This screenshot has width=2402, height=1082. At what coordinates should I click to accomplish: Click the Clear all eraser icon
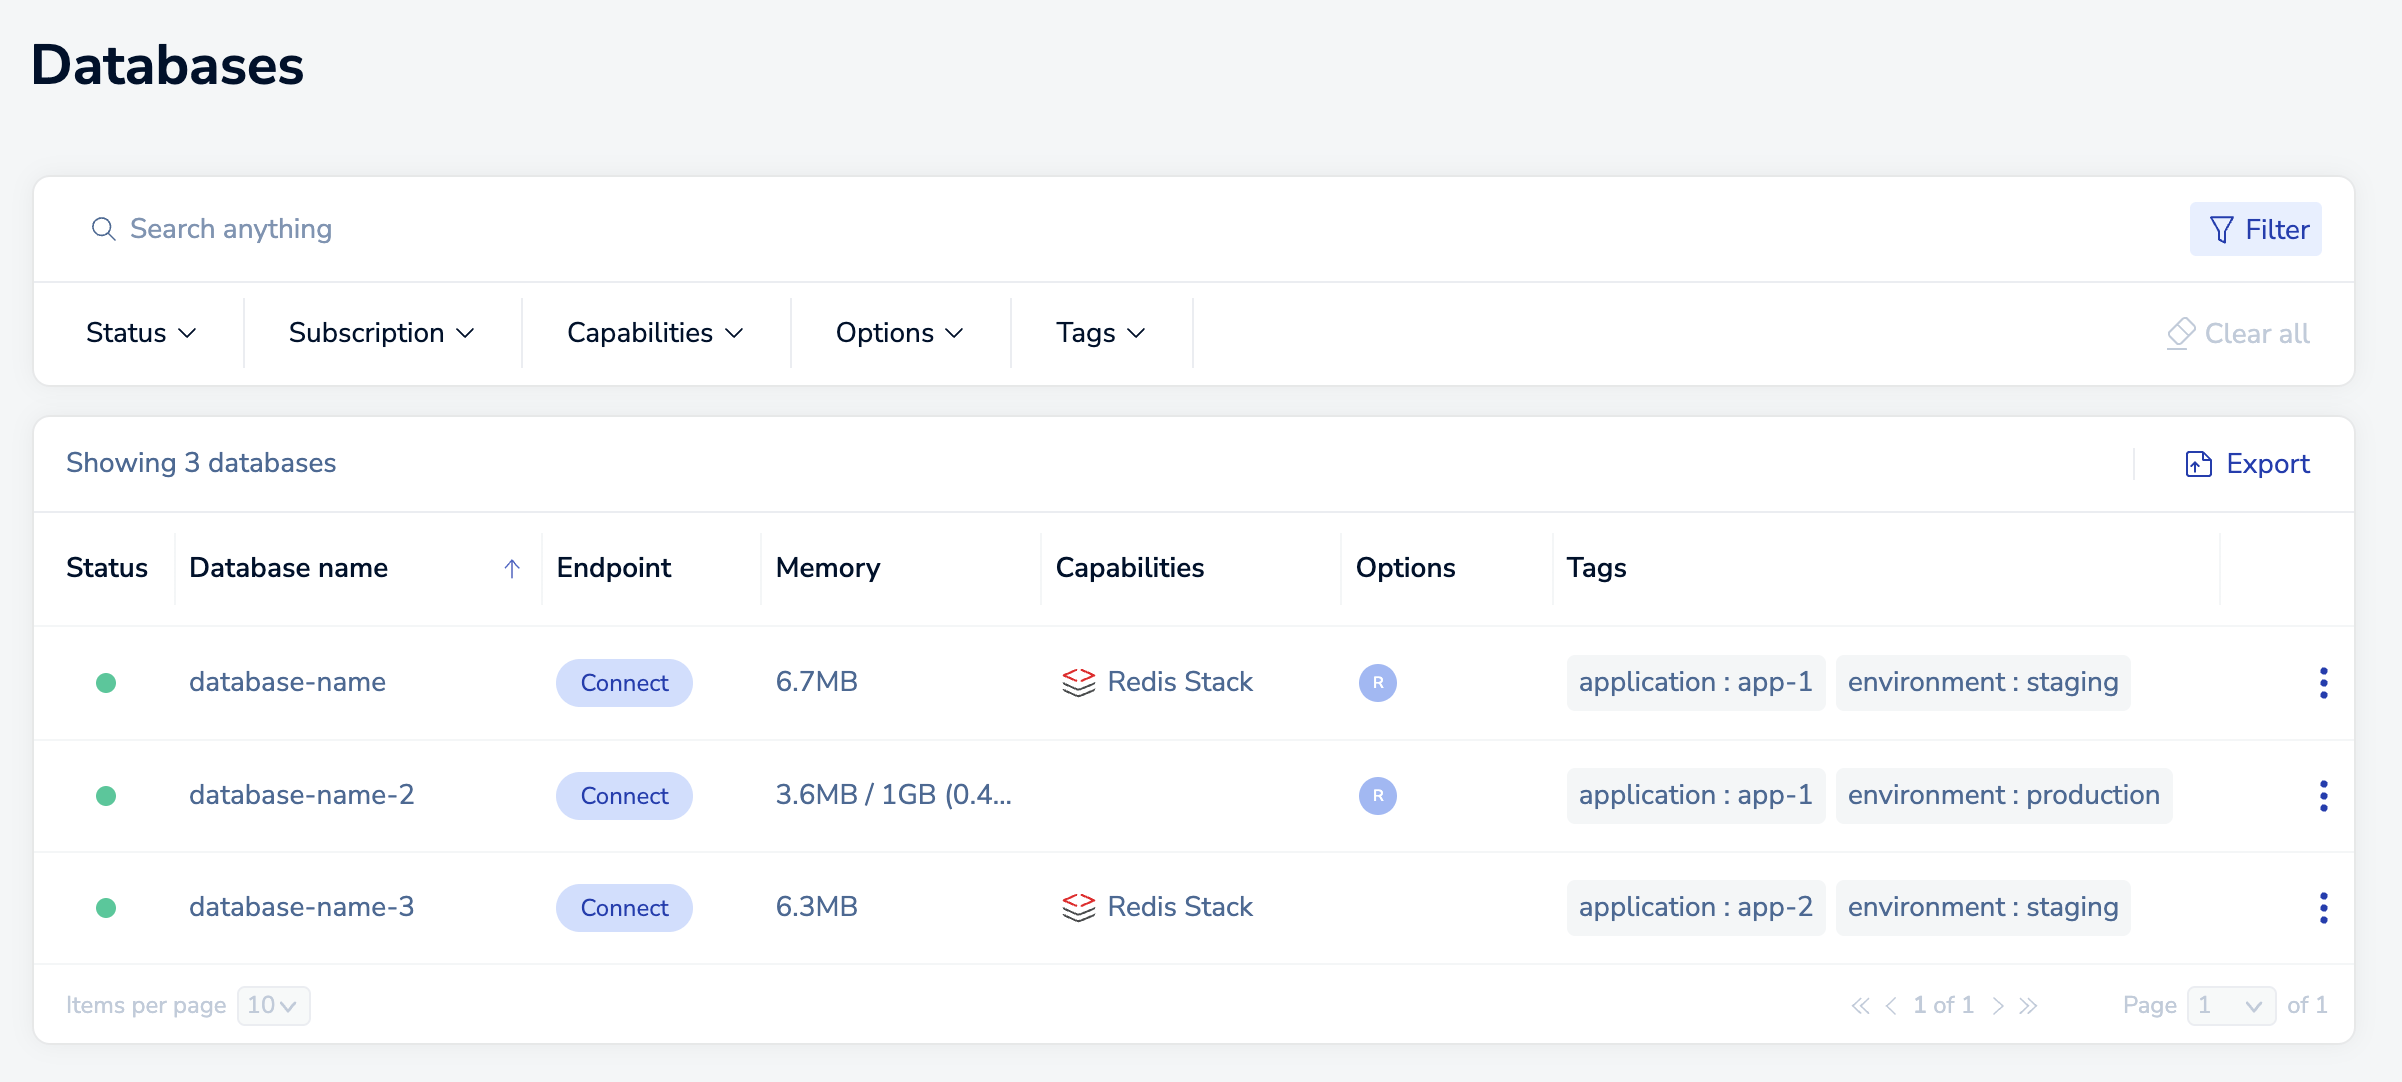[x=2180, y=333]
